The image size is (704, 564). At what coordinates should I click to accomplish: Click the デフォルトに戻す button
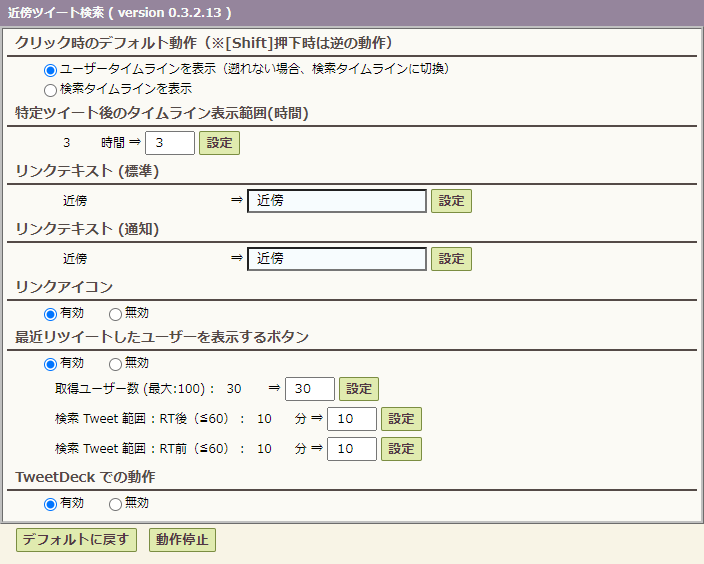pos(76,540)
